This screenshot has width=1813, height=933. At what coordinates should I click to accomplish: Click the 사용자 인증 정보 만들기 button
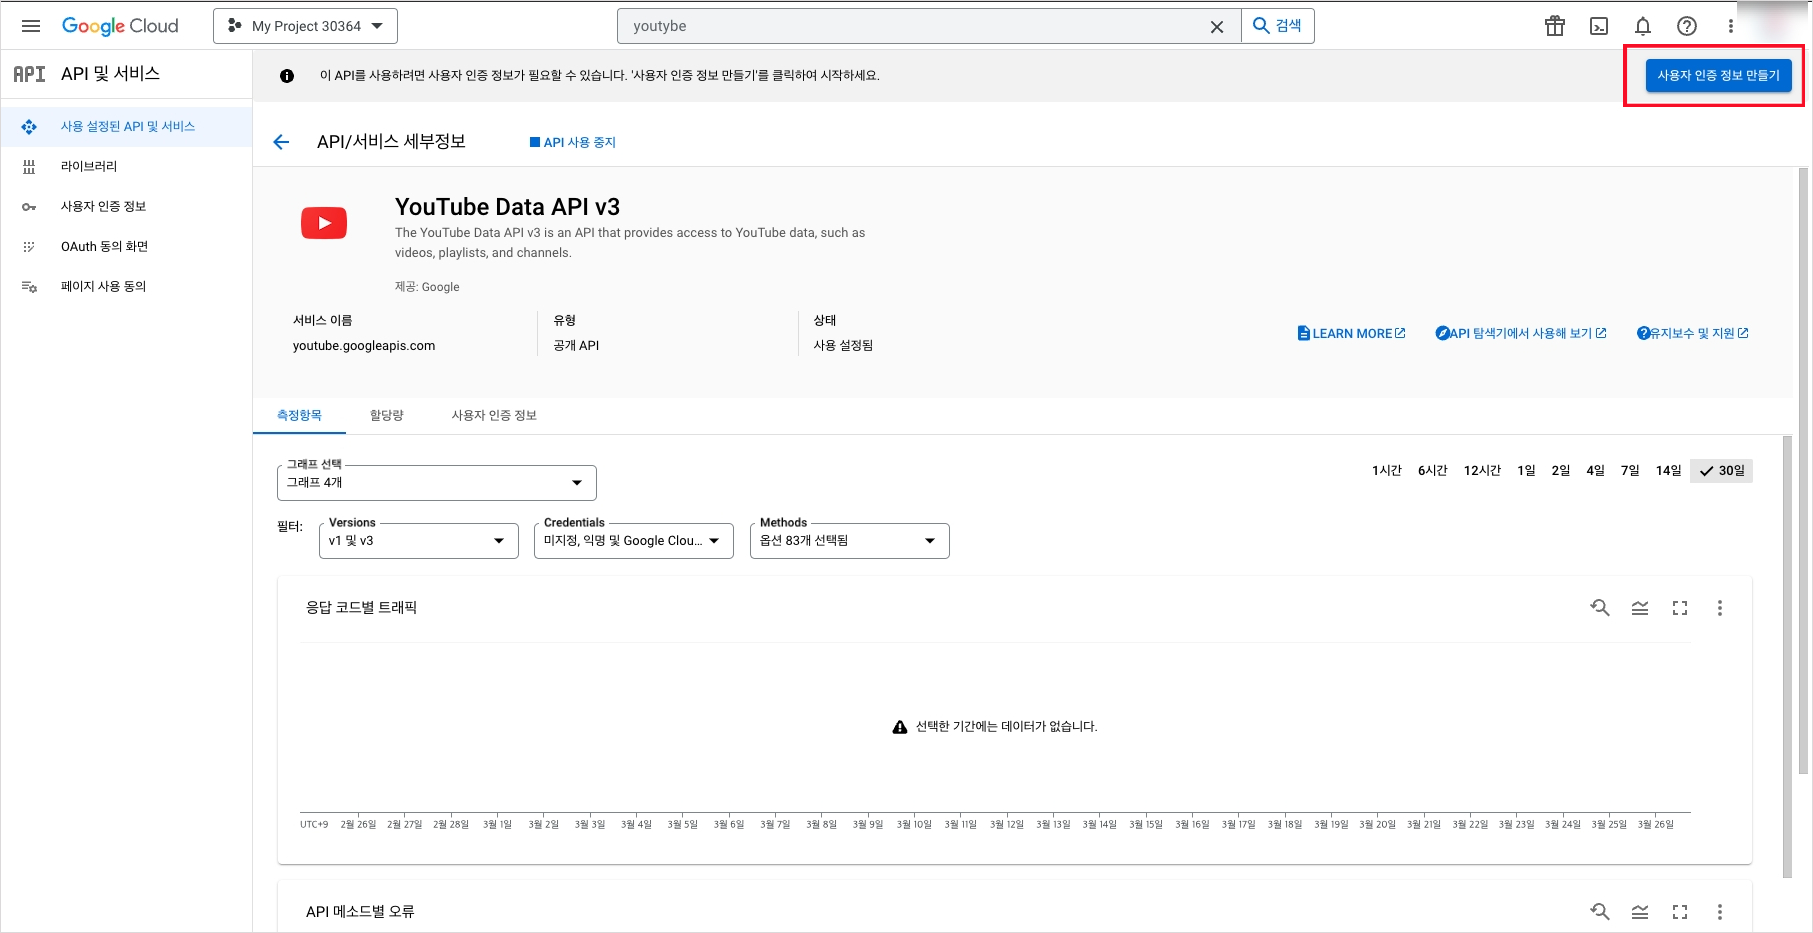[1718, 75]
